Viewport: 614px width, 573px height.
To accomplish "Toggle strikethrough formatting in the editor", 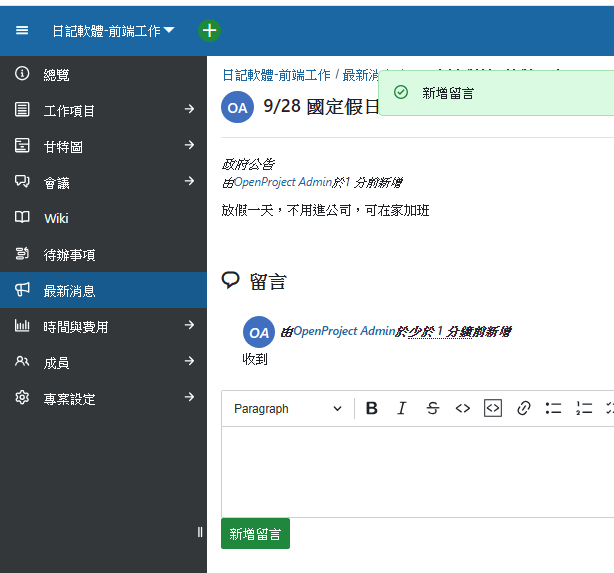I will point(432,409).
